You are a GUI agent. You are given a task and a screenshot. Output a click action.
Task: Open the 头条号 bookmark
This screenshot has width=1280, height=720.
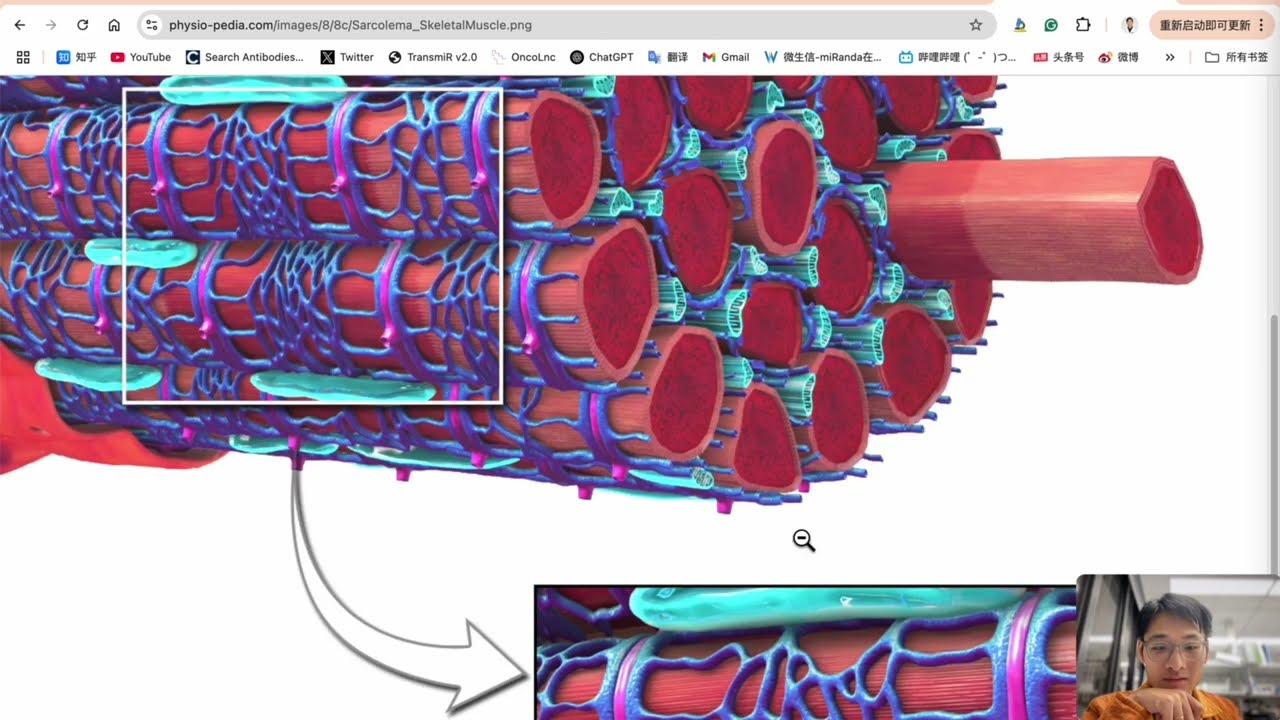1059,57
